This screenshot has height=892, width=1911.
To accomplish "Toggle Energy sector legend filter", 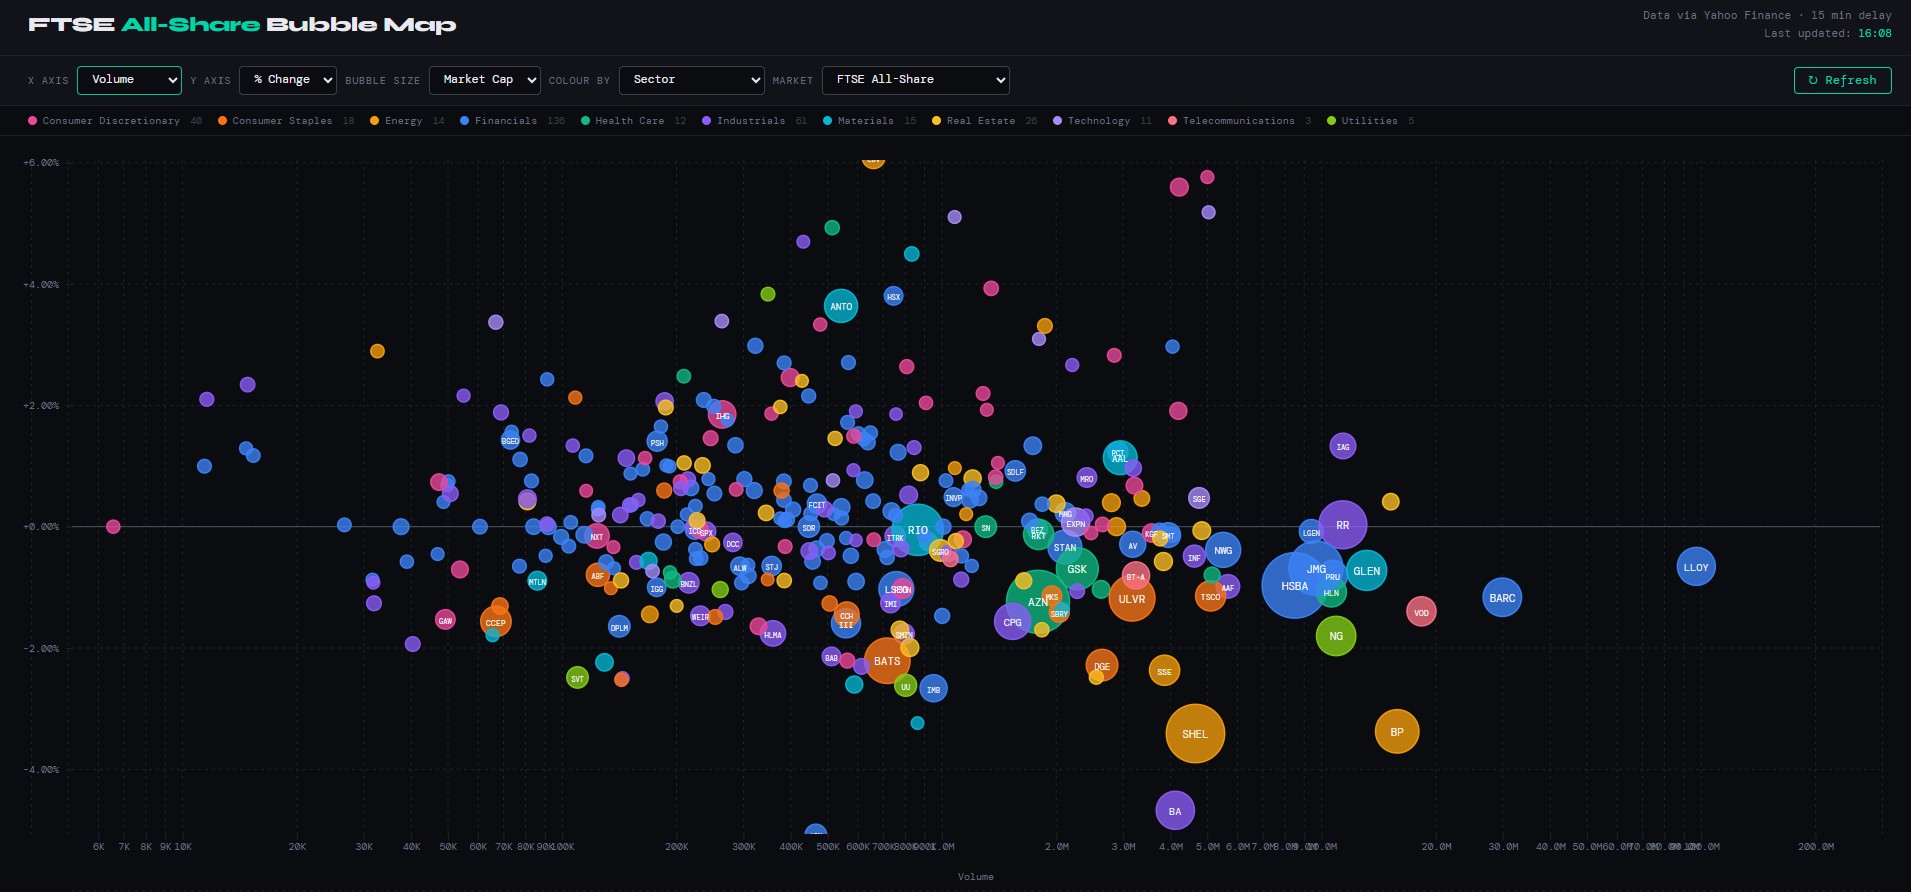I will click(406, 121).
